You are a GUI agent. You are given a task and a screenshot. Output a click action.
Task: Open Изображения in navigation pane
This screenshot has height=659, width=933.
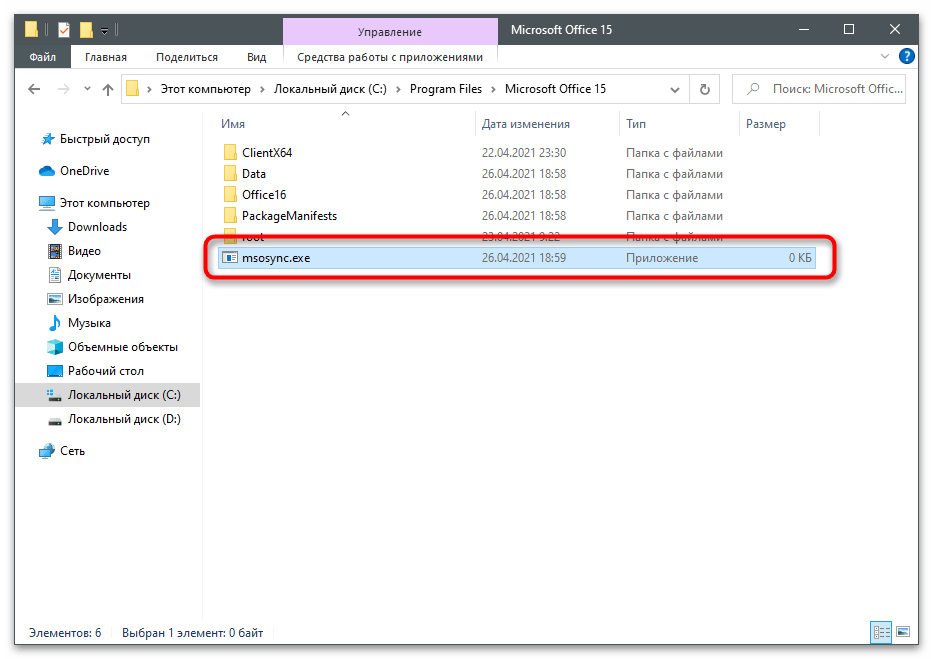click(105, 299)
